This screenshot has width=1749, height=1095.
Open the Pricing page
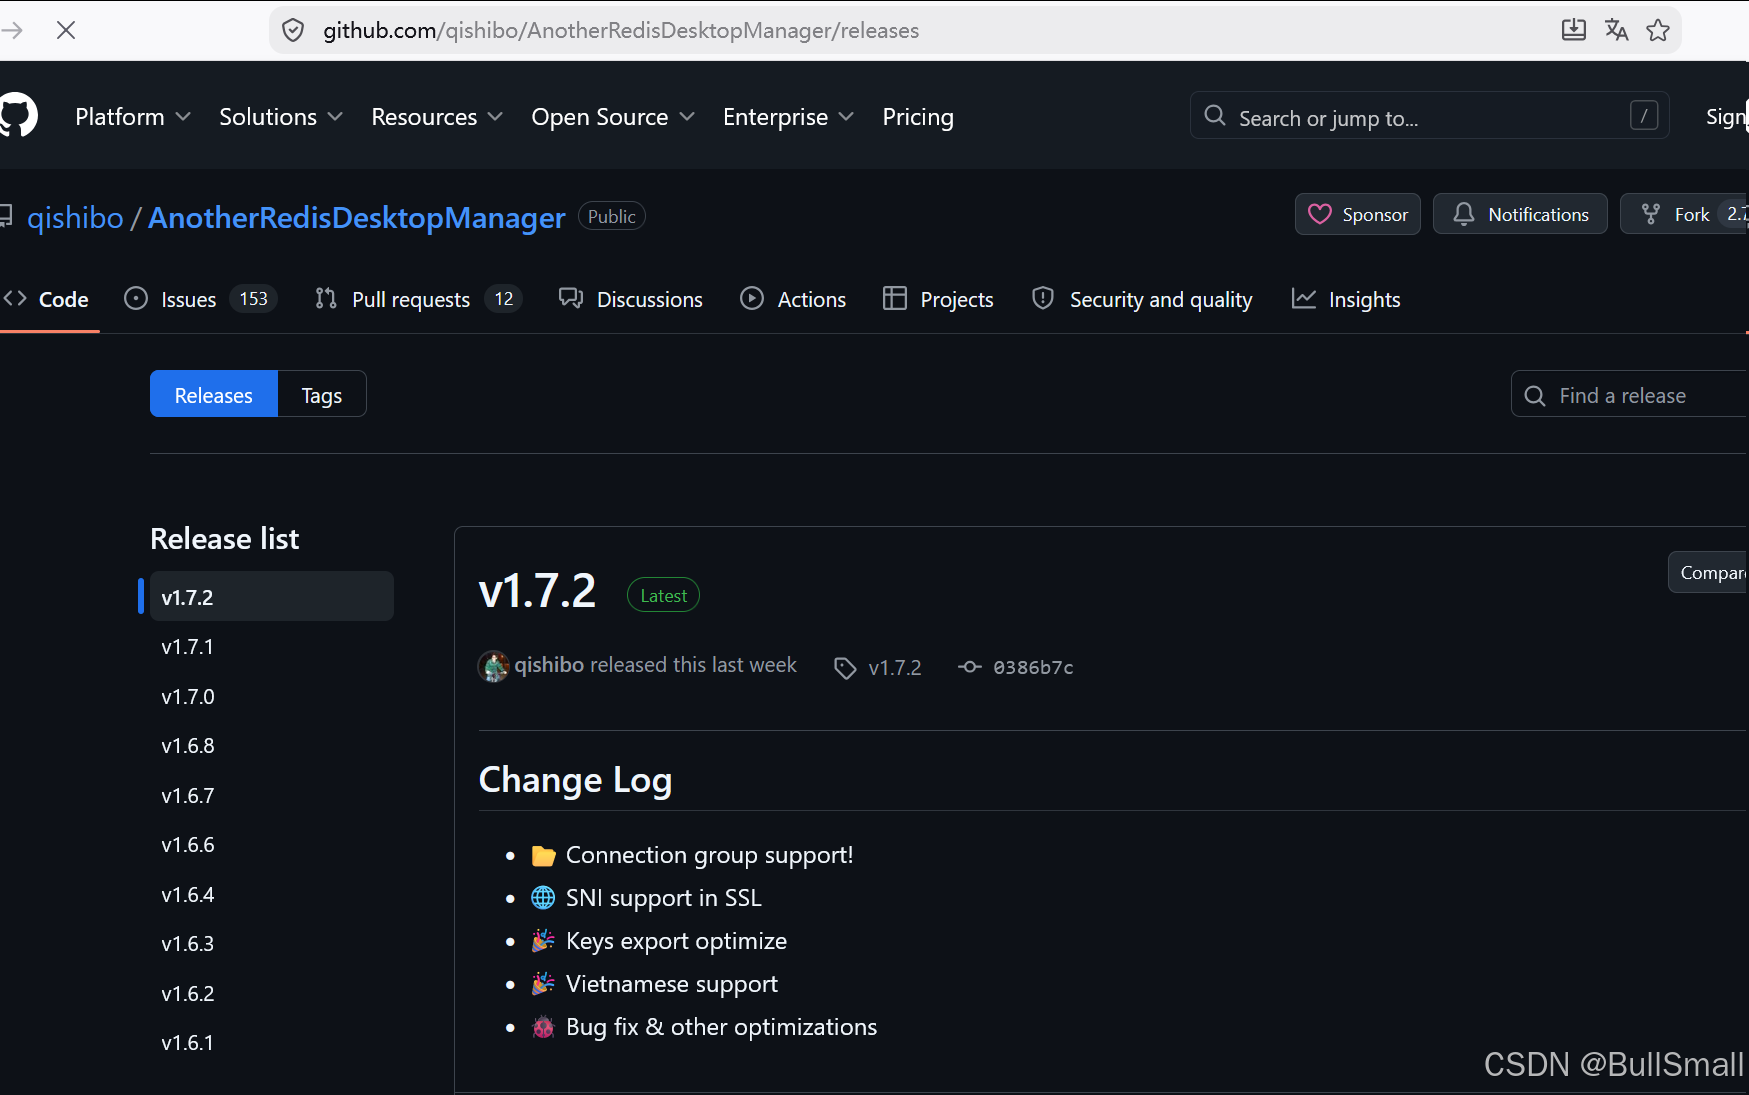[x=918, y=117]
